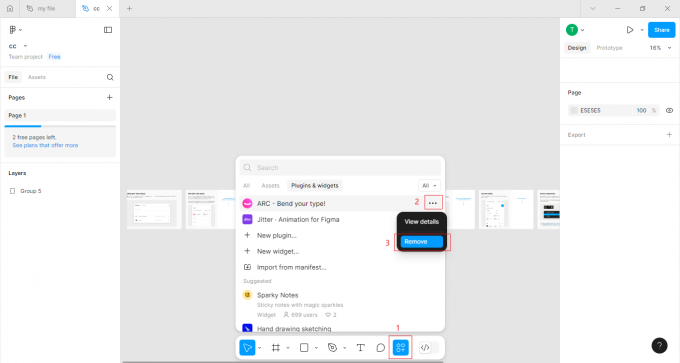
Task: Search layers with magnifier icon
Action: 110,77
